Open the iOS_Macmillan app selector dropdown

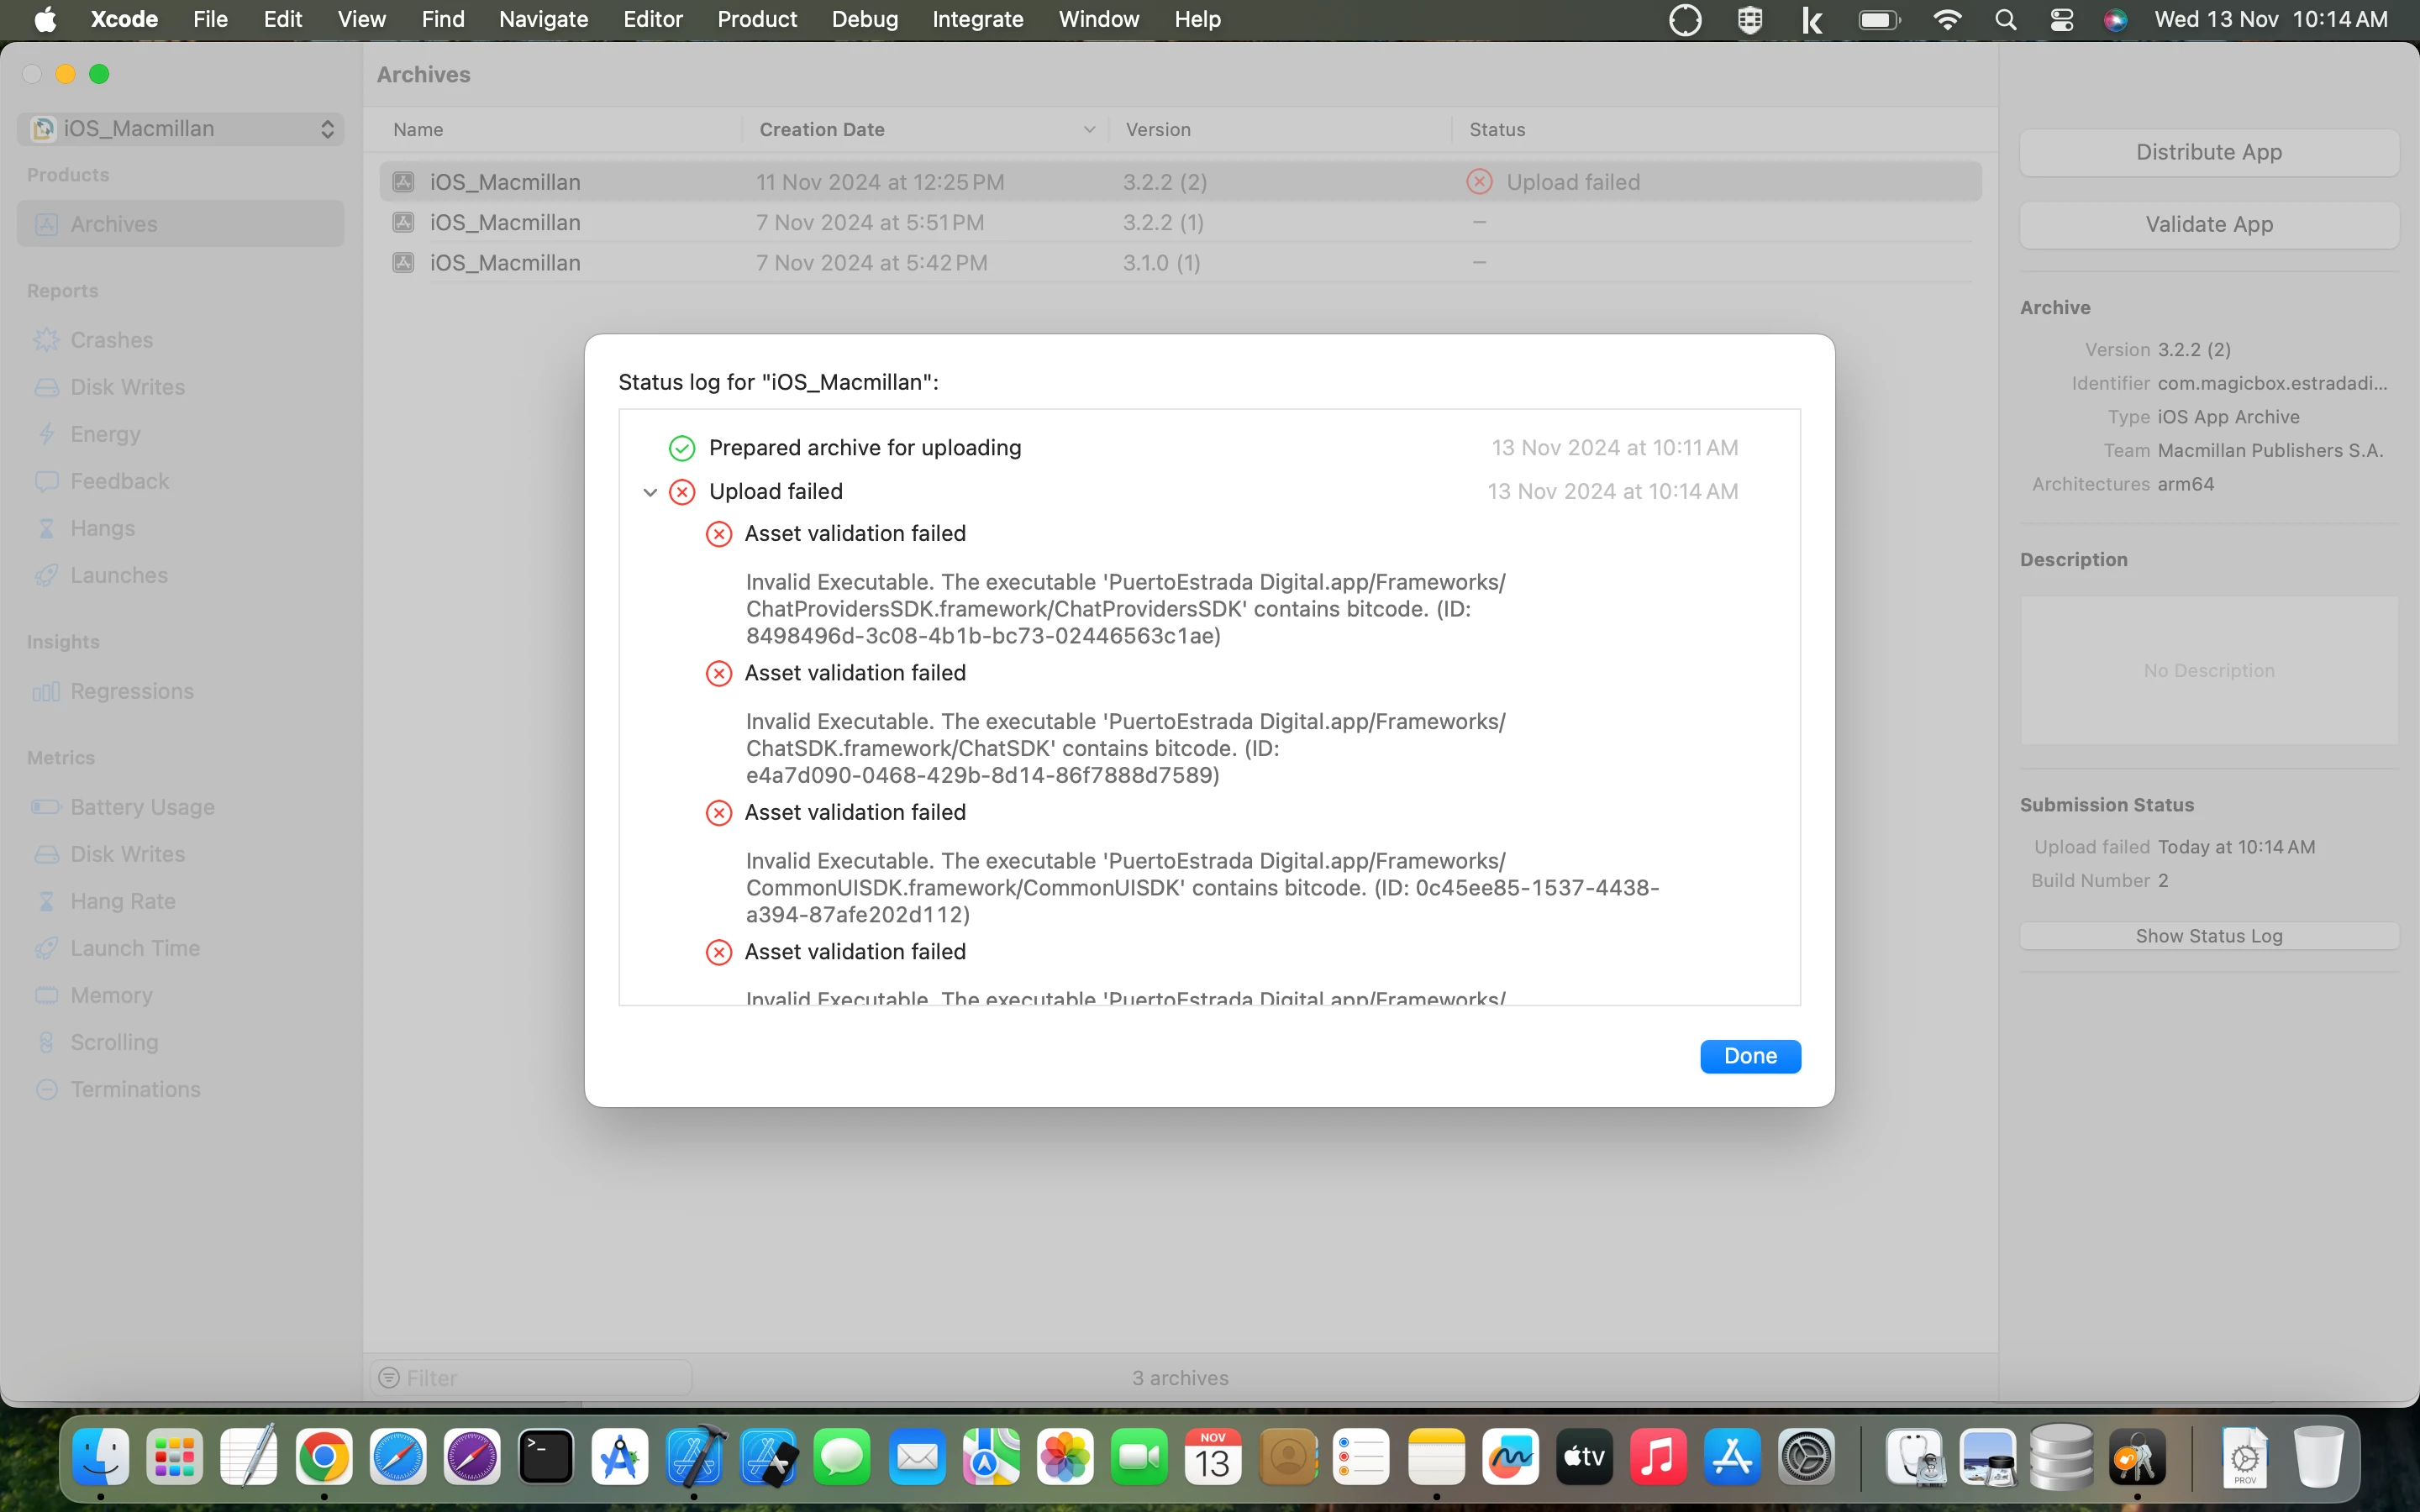click(181, 129)
